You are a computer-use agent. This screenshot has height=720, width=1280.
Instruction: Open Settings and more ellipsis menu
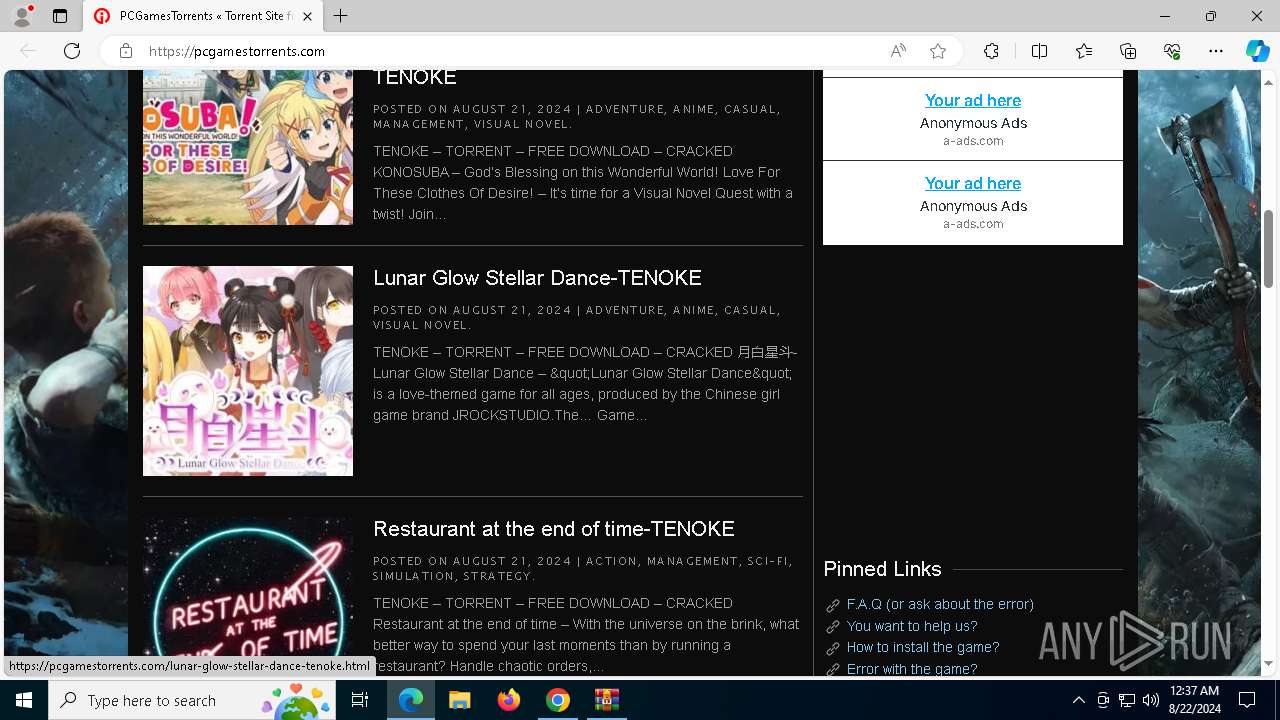pyautogui.click(x=1216, y=51)
